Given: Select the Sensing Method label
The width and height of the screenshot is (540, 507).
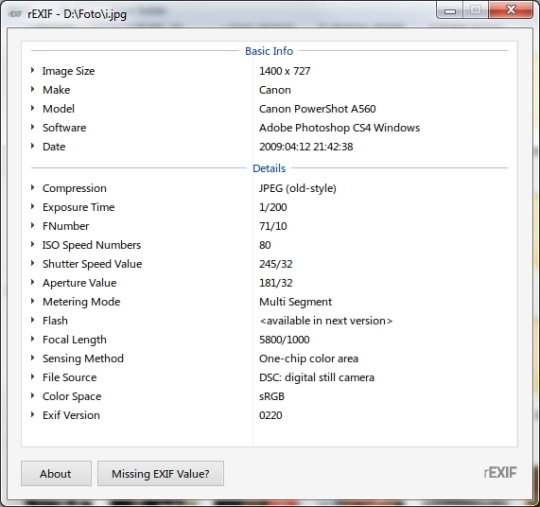Looking at the screenshot, I should pos(83,359).
